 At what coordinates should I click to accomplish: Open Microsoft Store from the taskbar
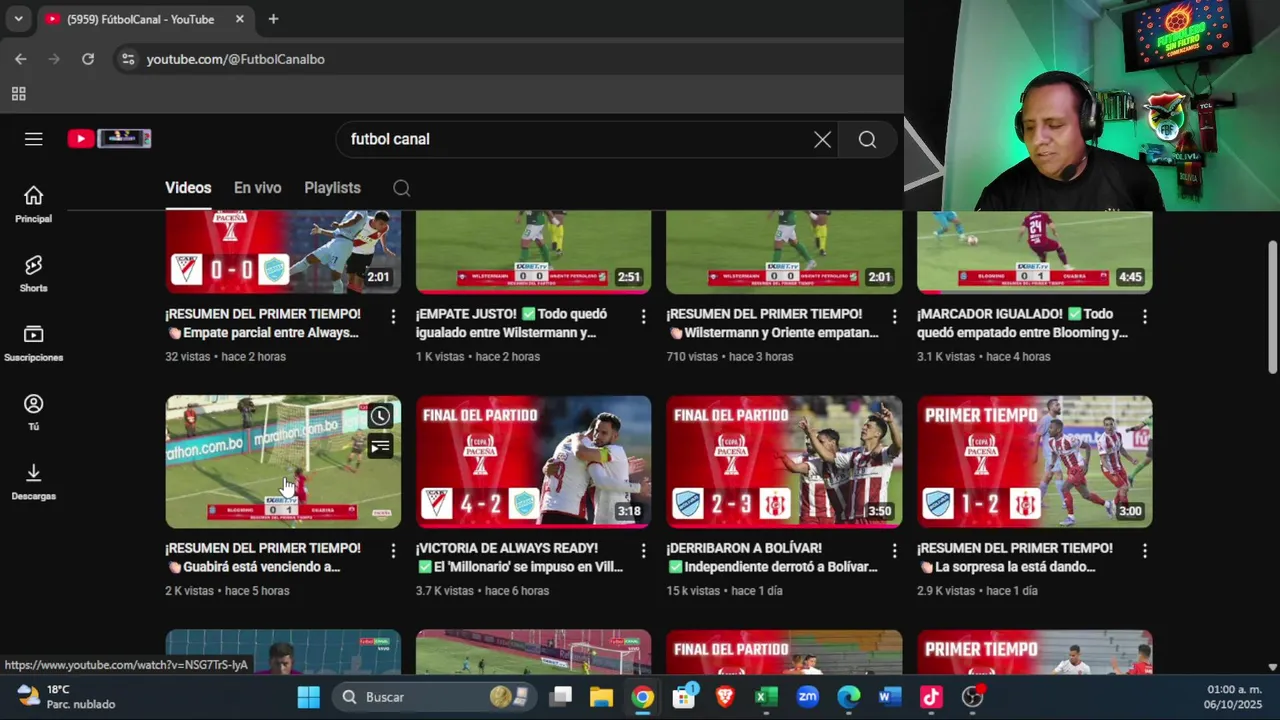[684, 697]
